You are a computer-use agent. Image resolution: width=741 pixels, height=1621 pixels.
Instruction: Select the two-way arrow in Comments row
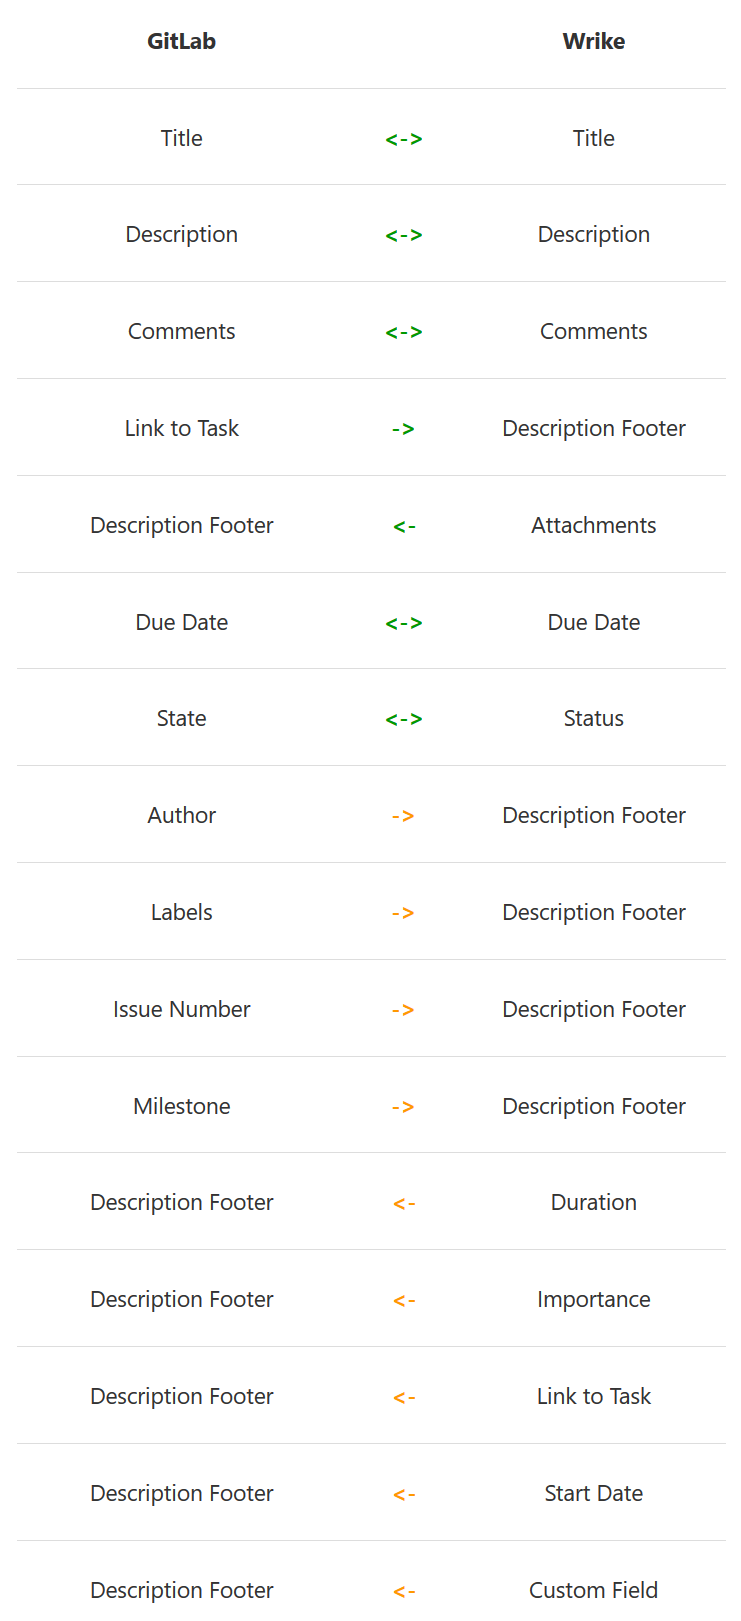(404, 332)
